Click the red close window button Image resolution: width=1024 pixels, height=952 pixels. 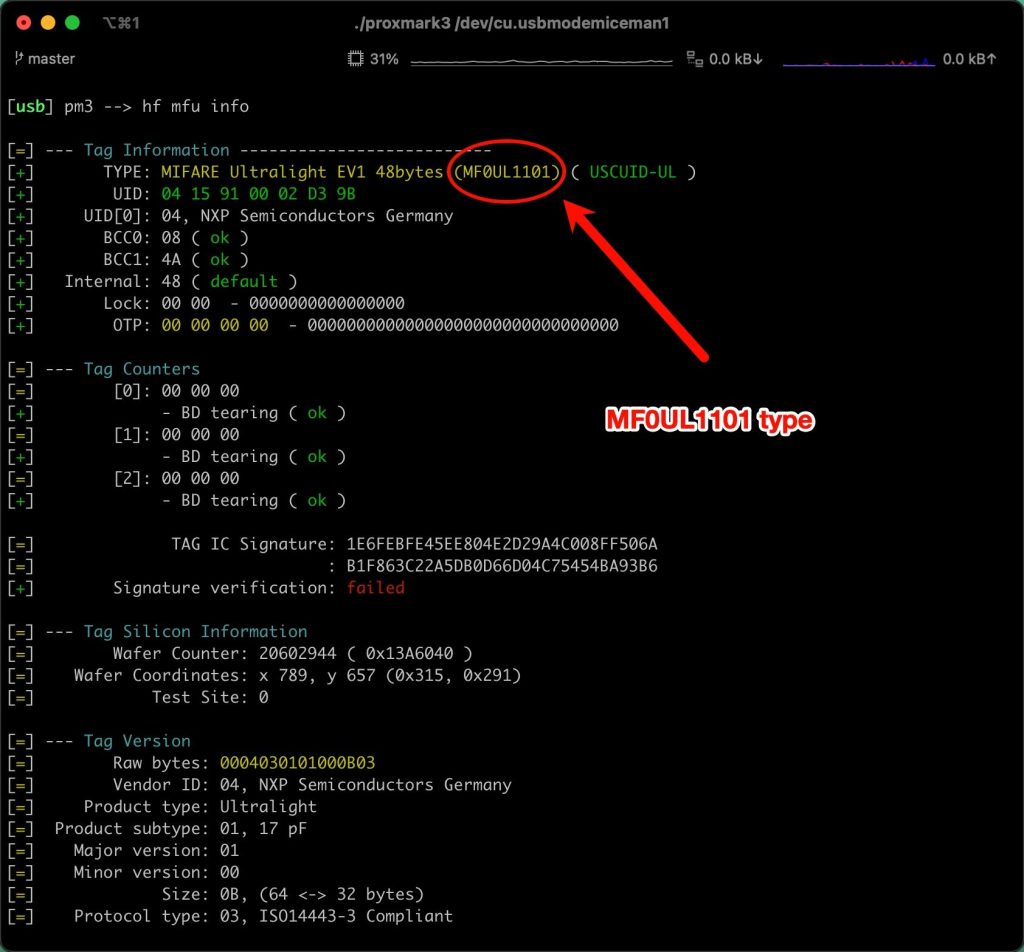(24, 23)
